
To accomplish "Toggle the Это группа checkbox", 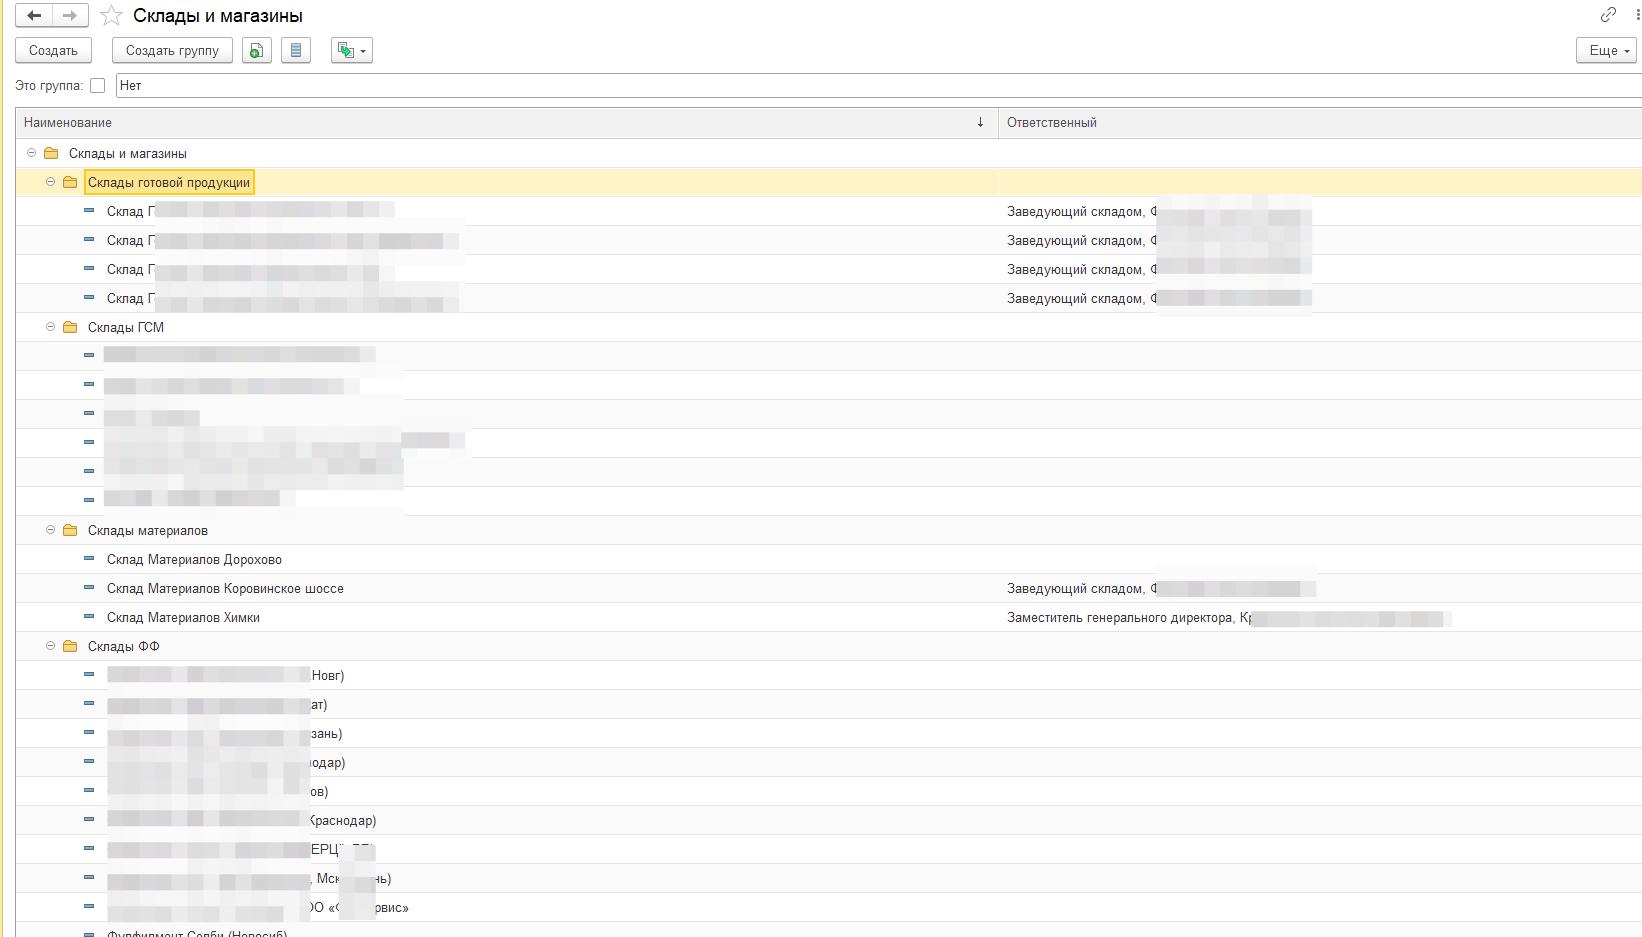I will coord(97,86).
